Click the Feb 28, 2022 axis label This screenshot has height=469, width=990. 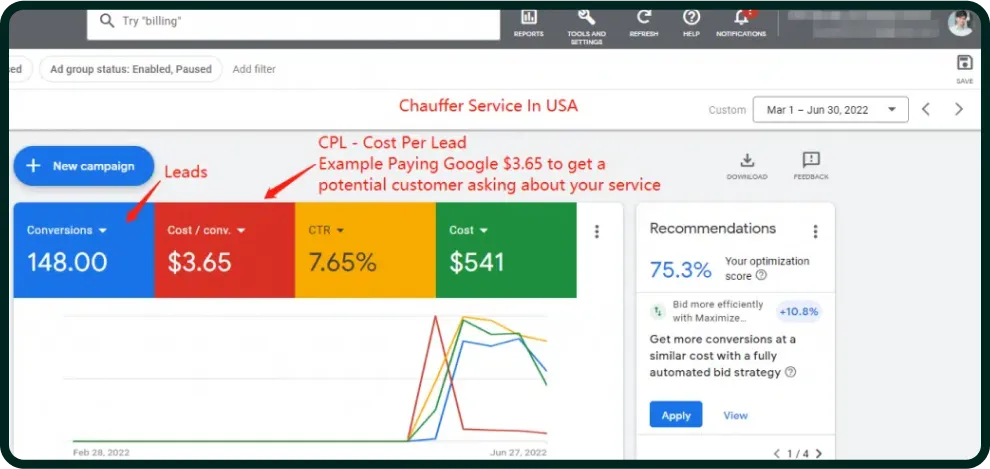click(101, 453)
